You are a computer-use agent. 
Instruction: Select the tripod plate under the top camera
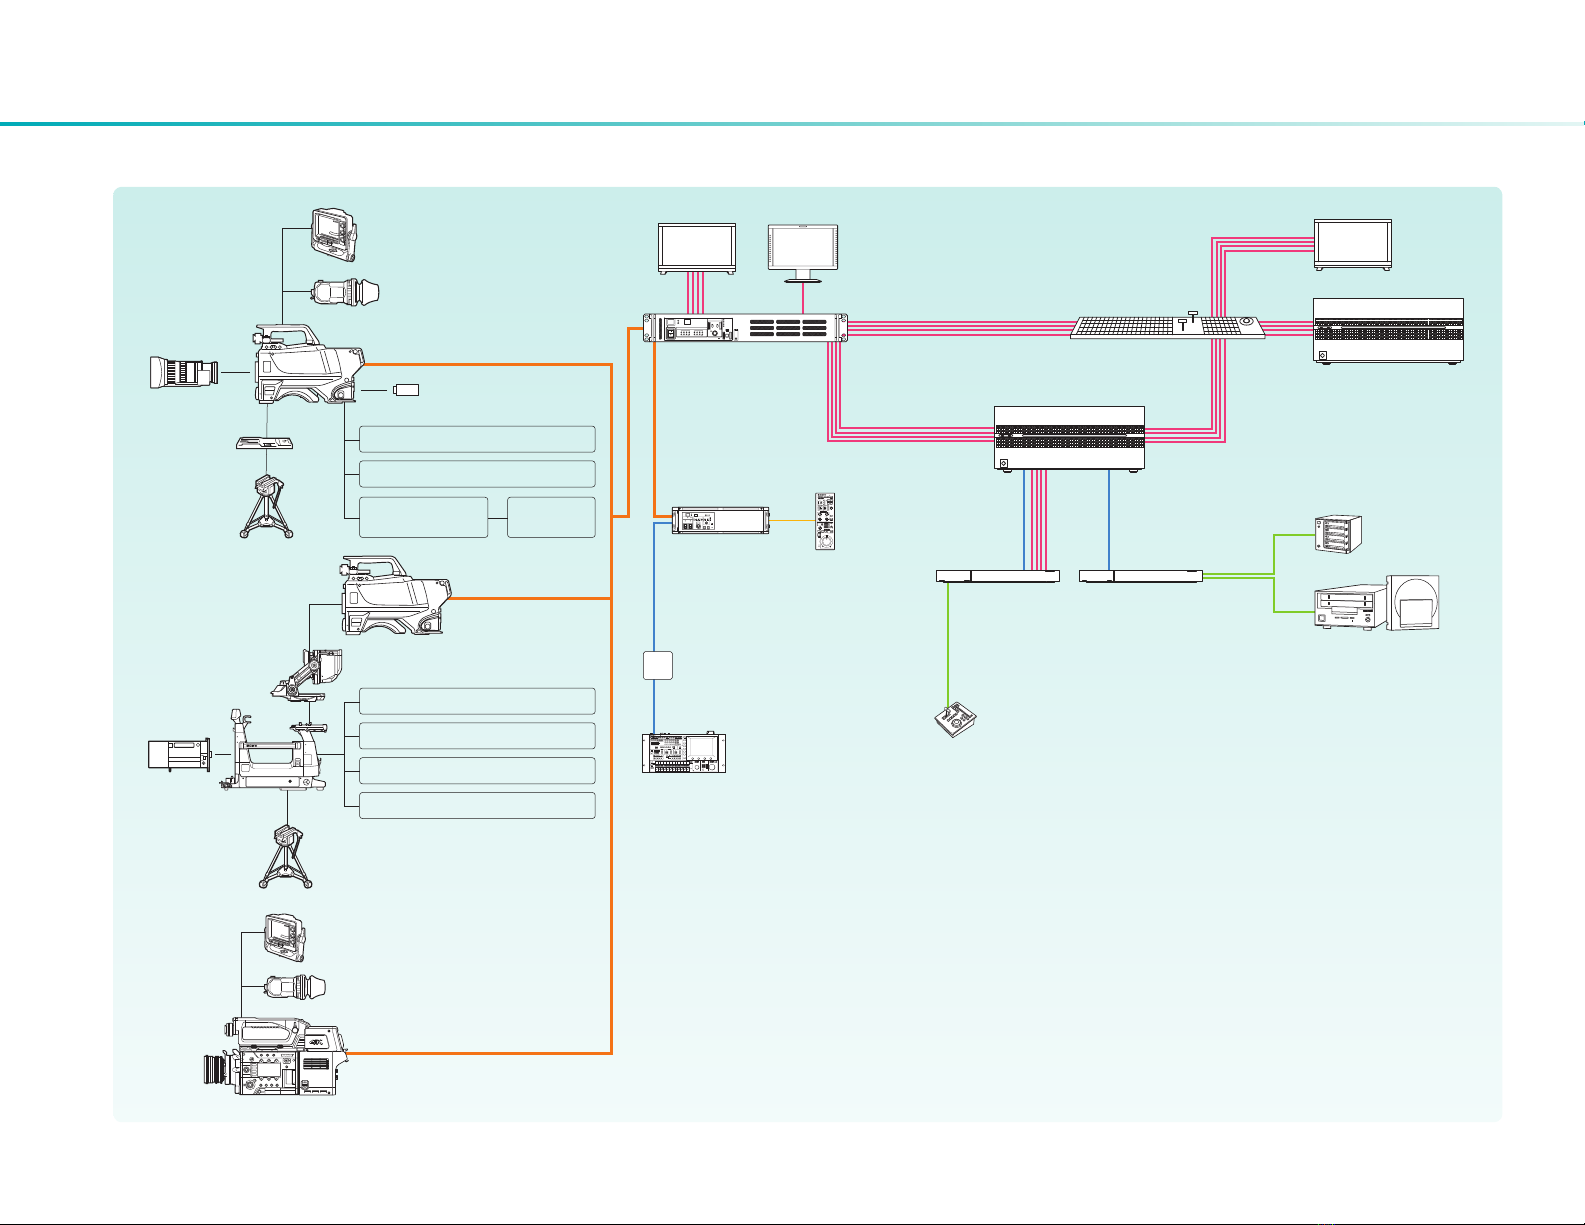coord(264,443)
